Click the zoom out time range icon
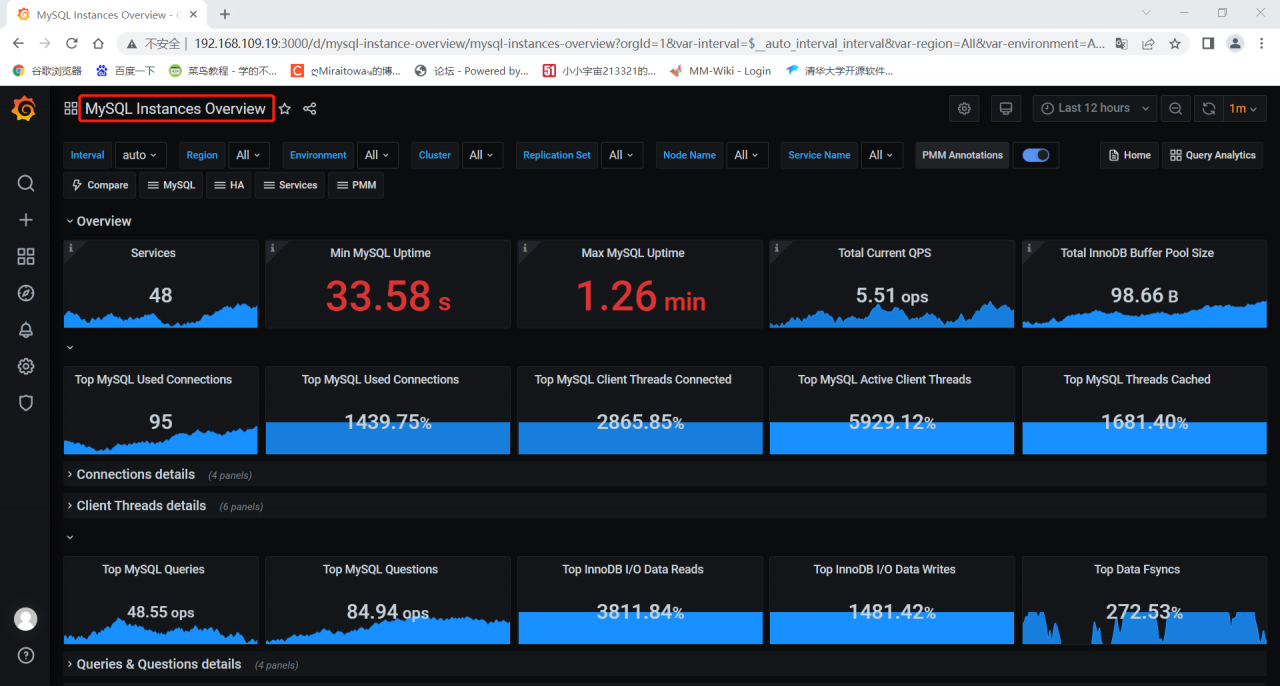Screen dimensions: 1280x686 coord(1175,108)
